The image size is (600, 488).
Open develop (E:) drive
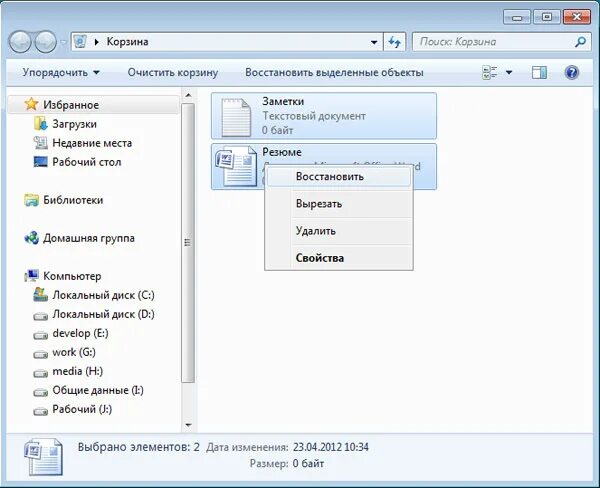point(80,333)
